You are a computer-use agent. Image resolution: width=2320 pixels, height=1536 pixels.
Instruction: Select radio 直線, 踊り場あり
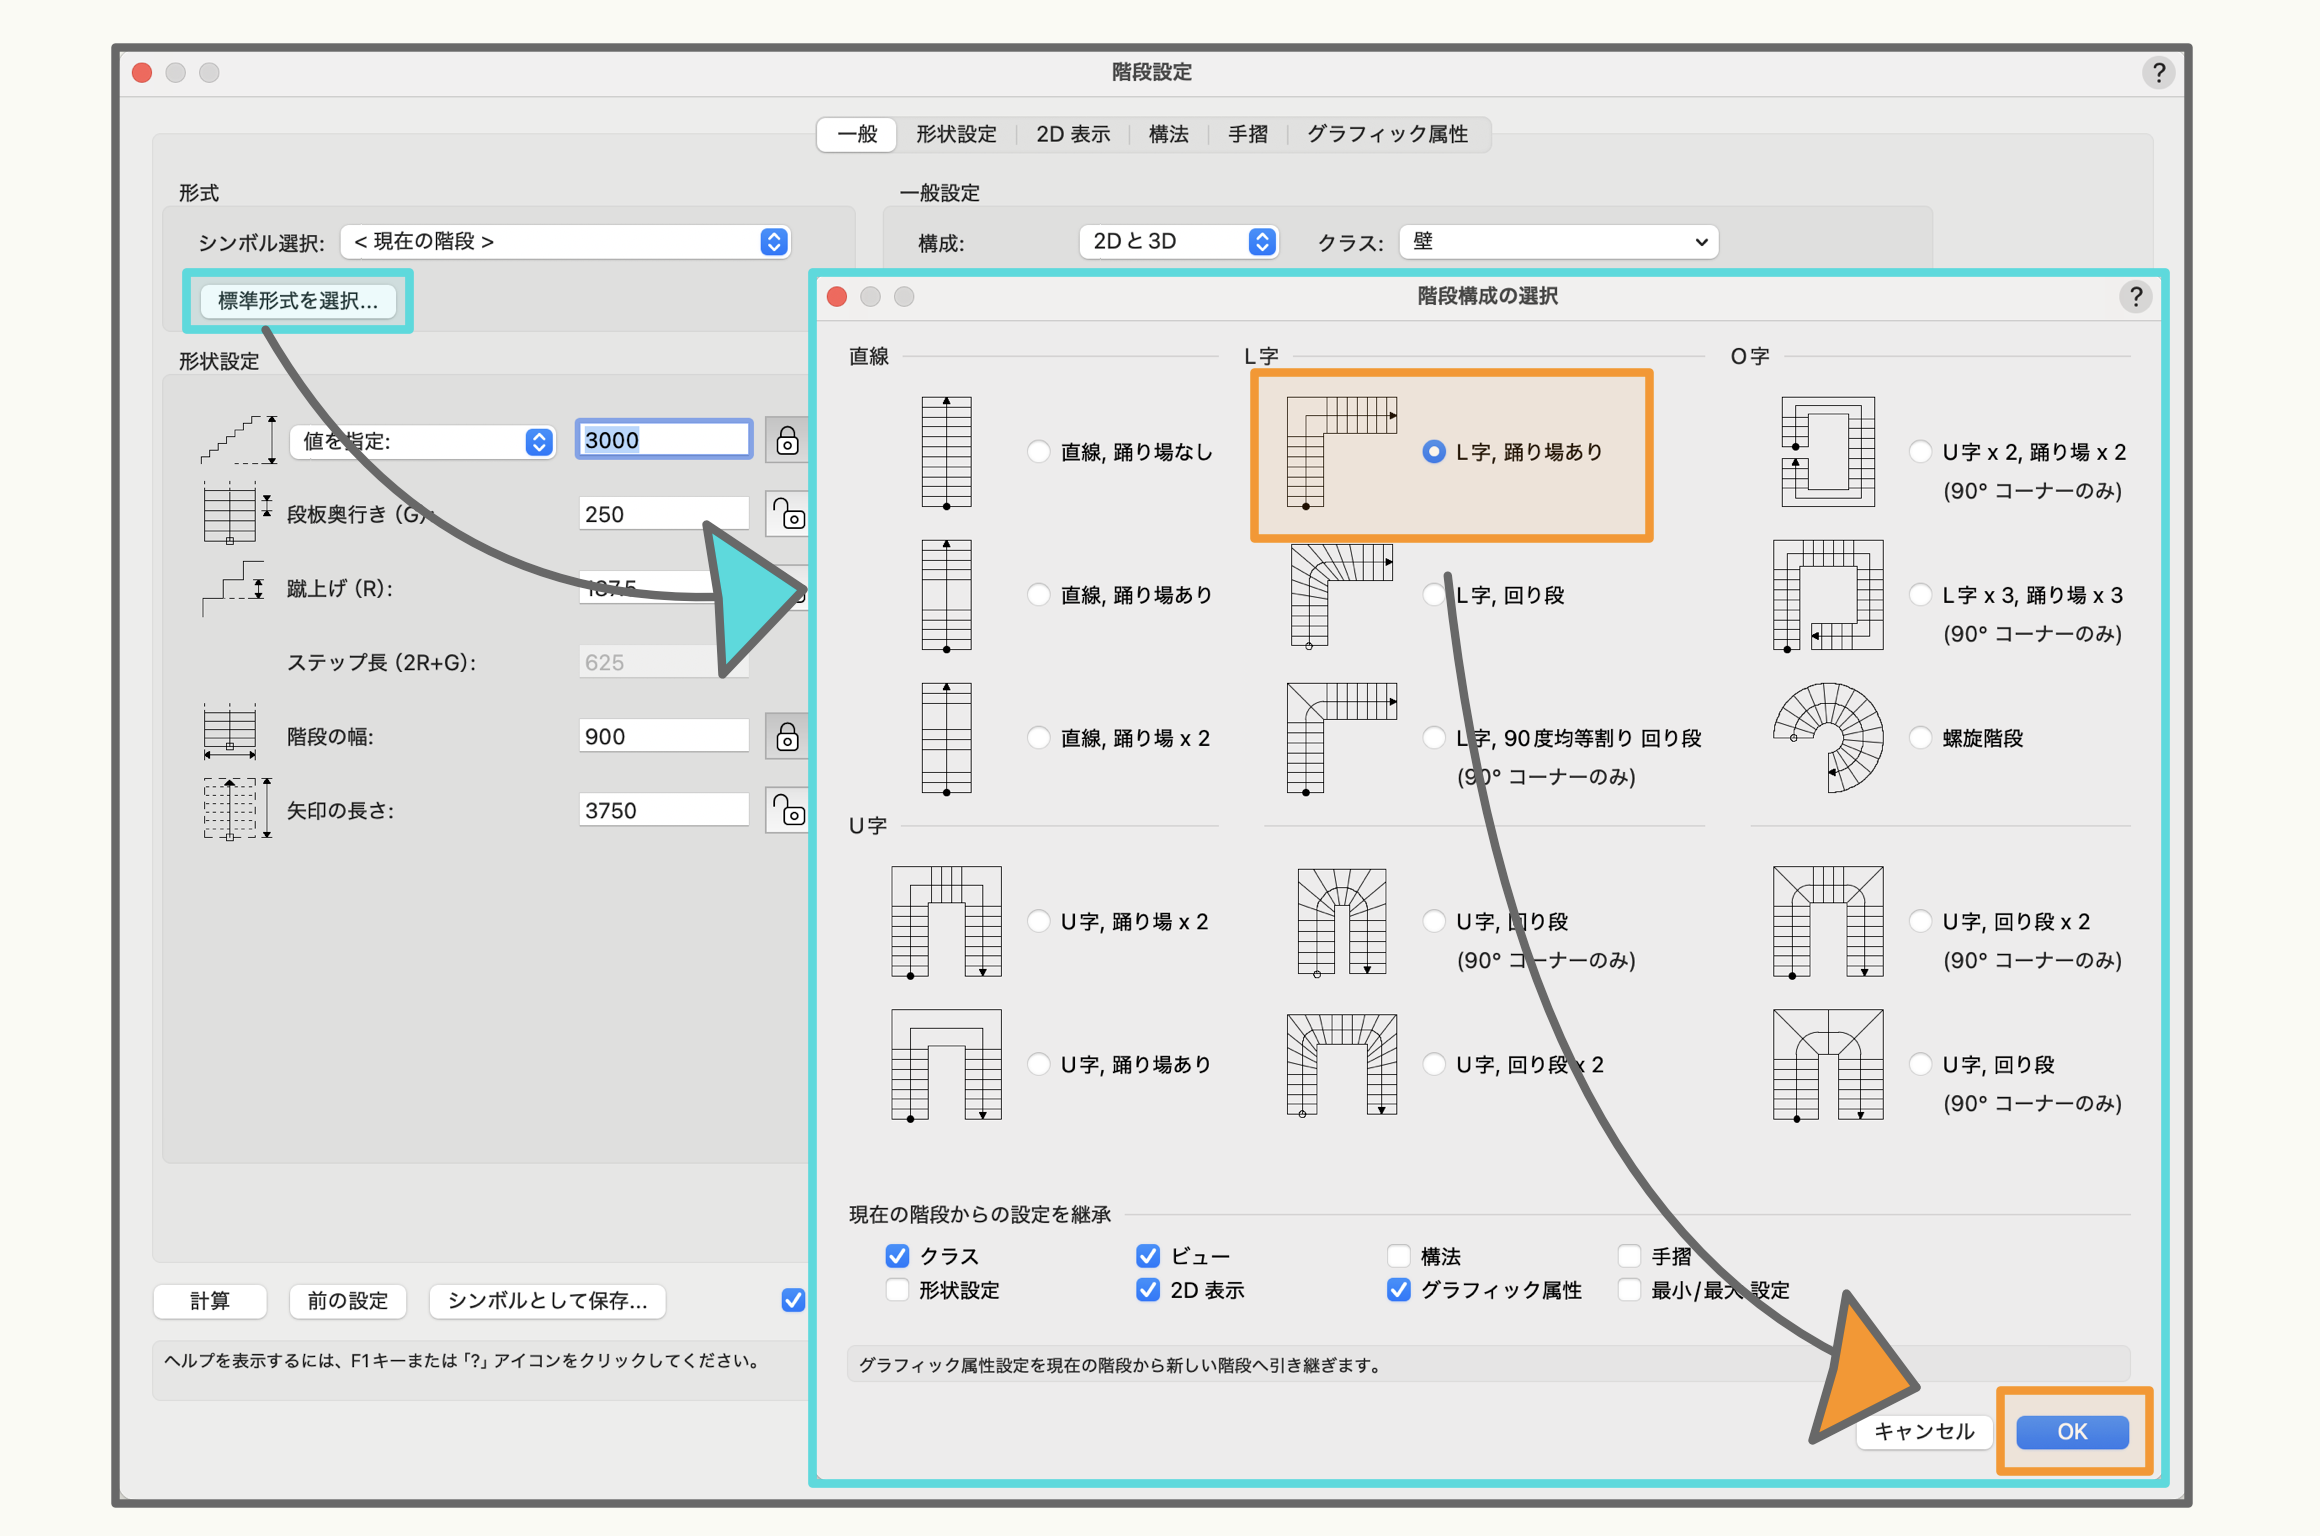[x=1039, y=595]
